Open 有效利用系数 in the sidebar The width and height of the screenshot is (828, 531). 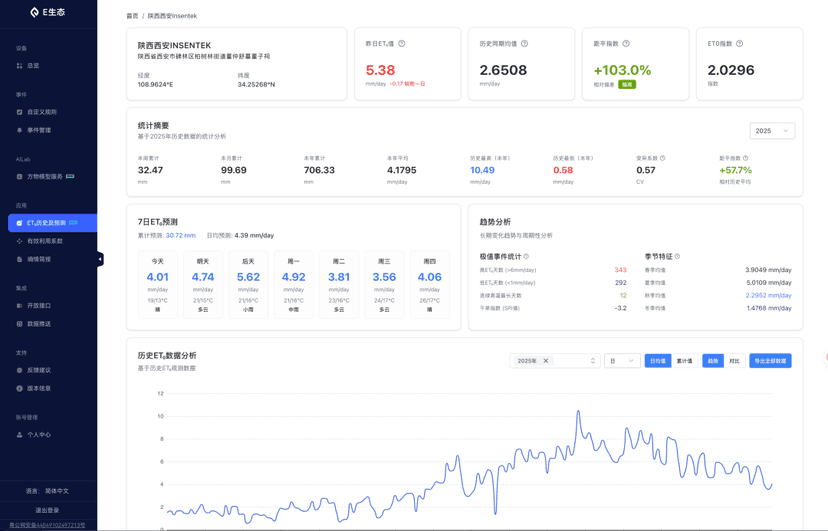coord(45,241)
